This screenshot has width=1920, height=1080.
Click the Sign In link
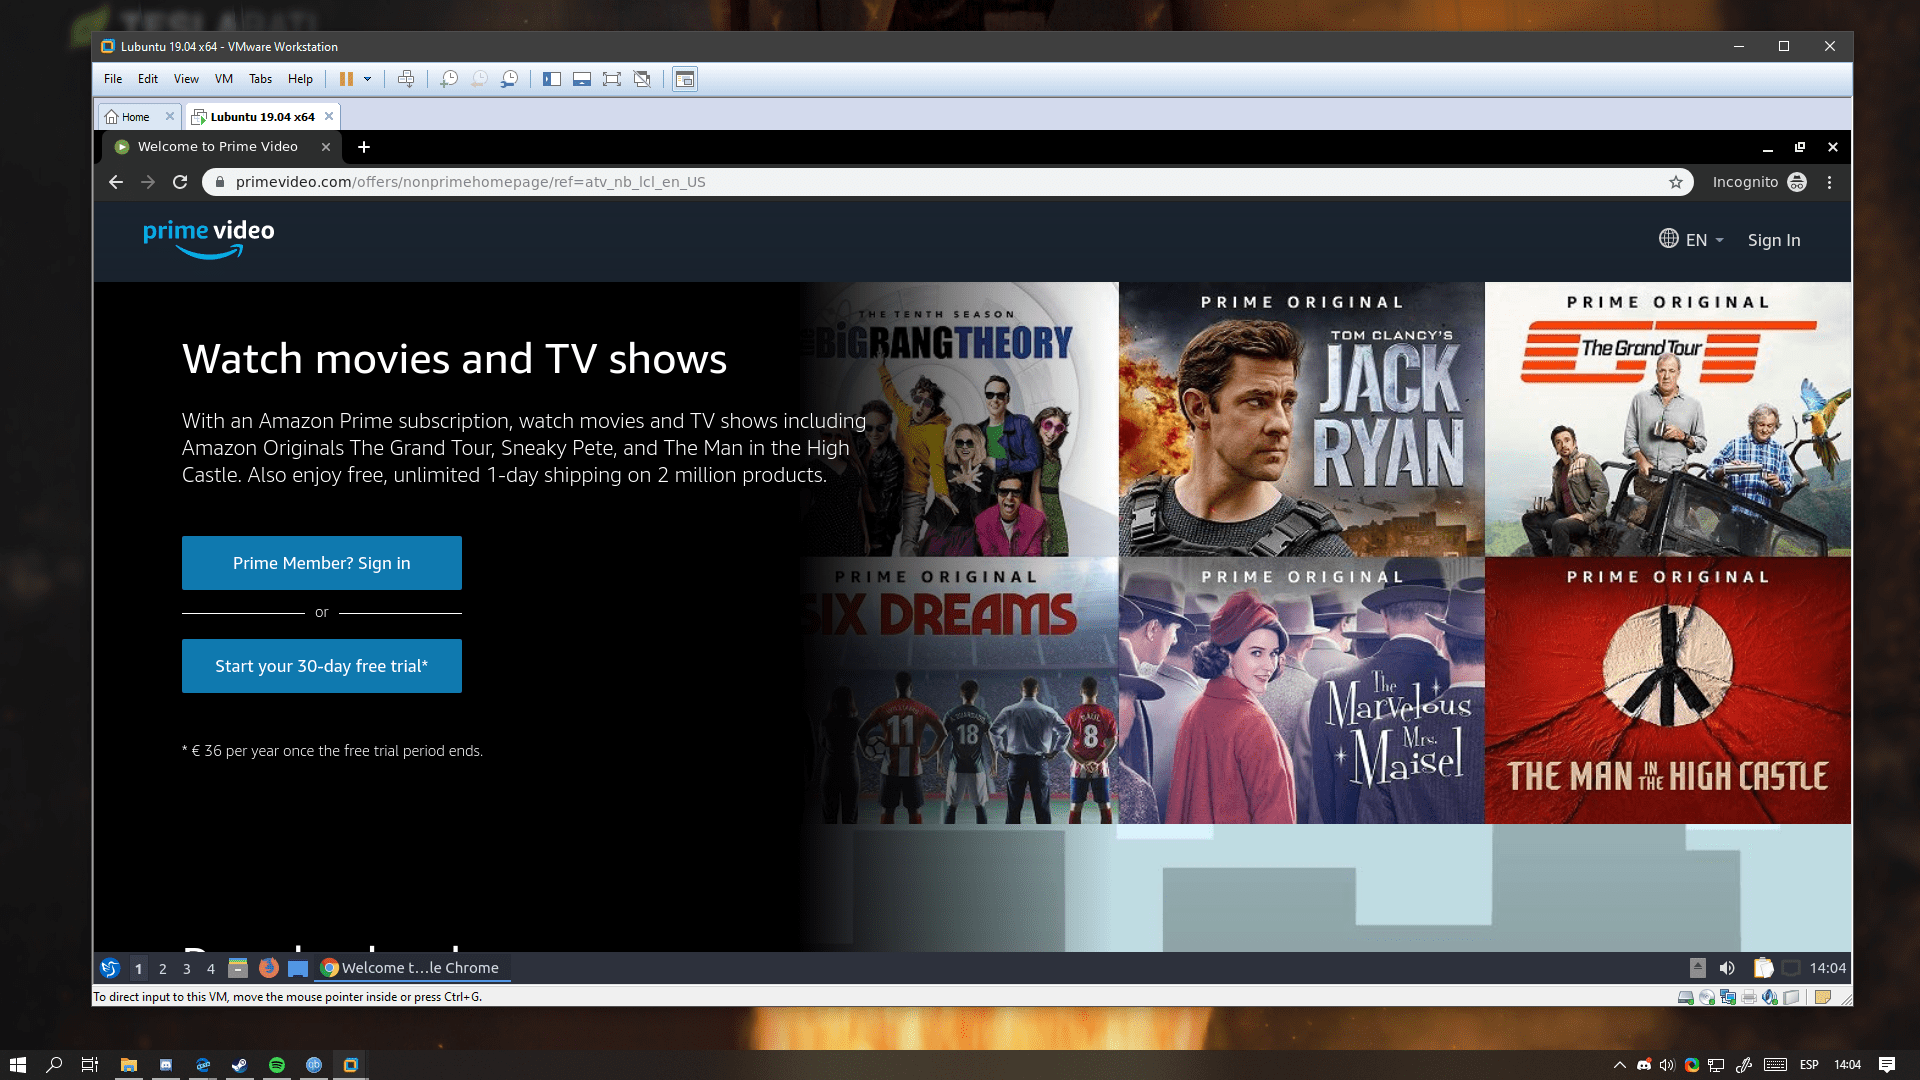coord(1773,240)
